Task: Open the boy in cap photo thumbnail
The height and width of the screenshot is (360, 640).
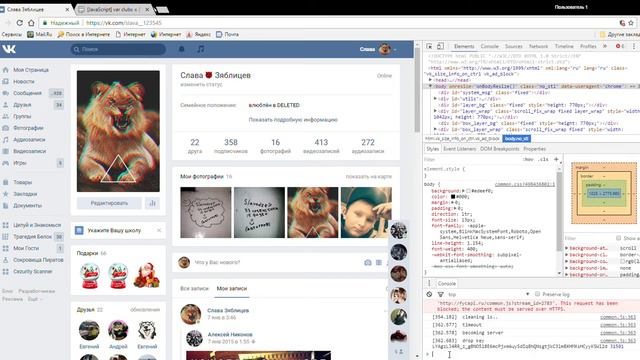Action: coord(366,212)
